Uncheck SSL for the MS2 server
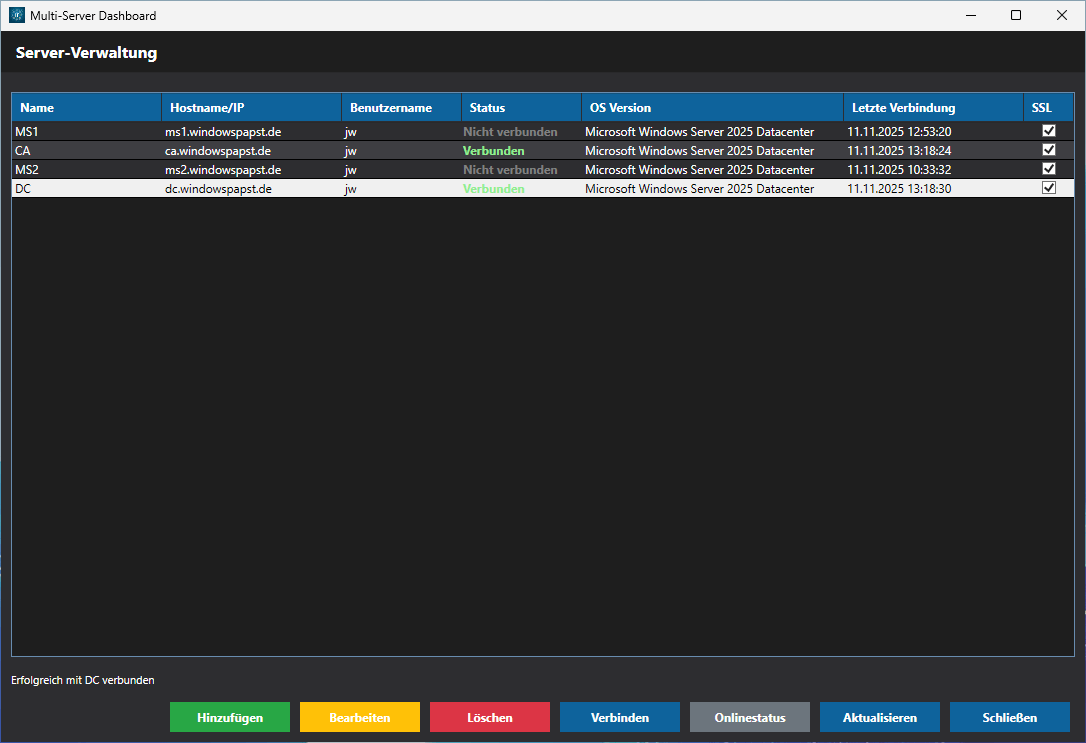Screen dimensions: 1086x743 [1049, 169]
